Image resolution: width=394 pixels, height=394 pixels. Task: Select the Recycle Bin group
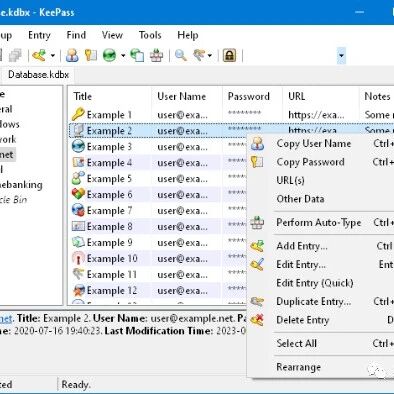pyautogui.click(x=13, y=200)
